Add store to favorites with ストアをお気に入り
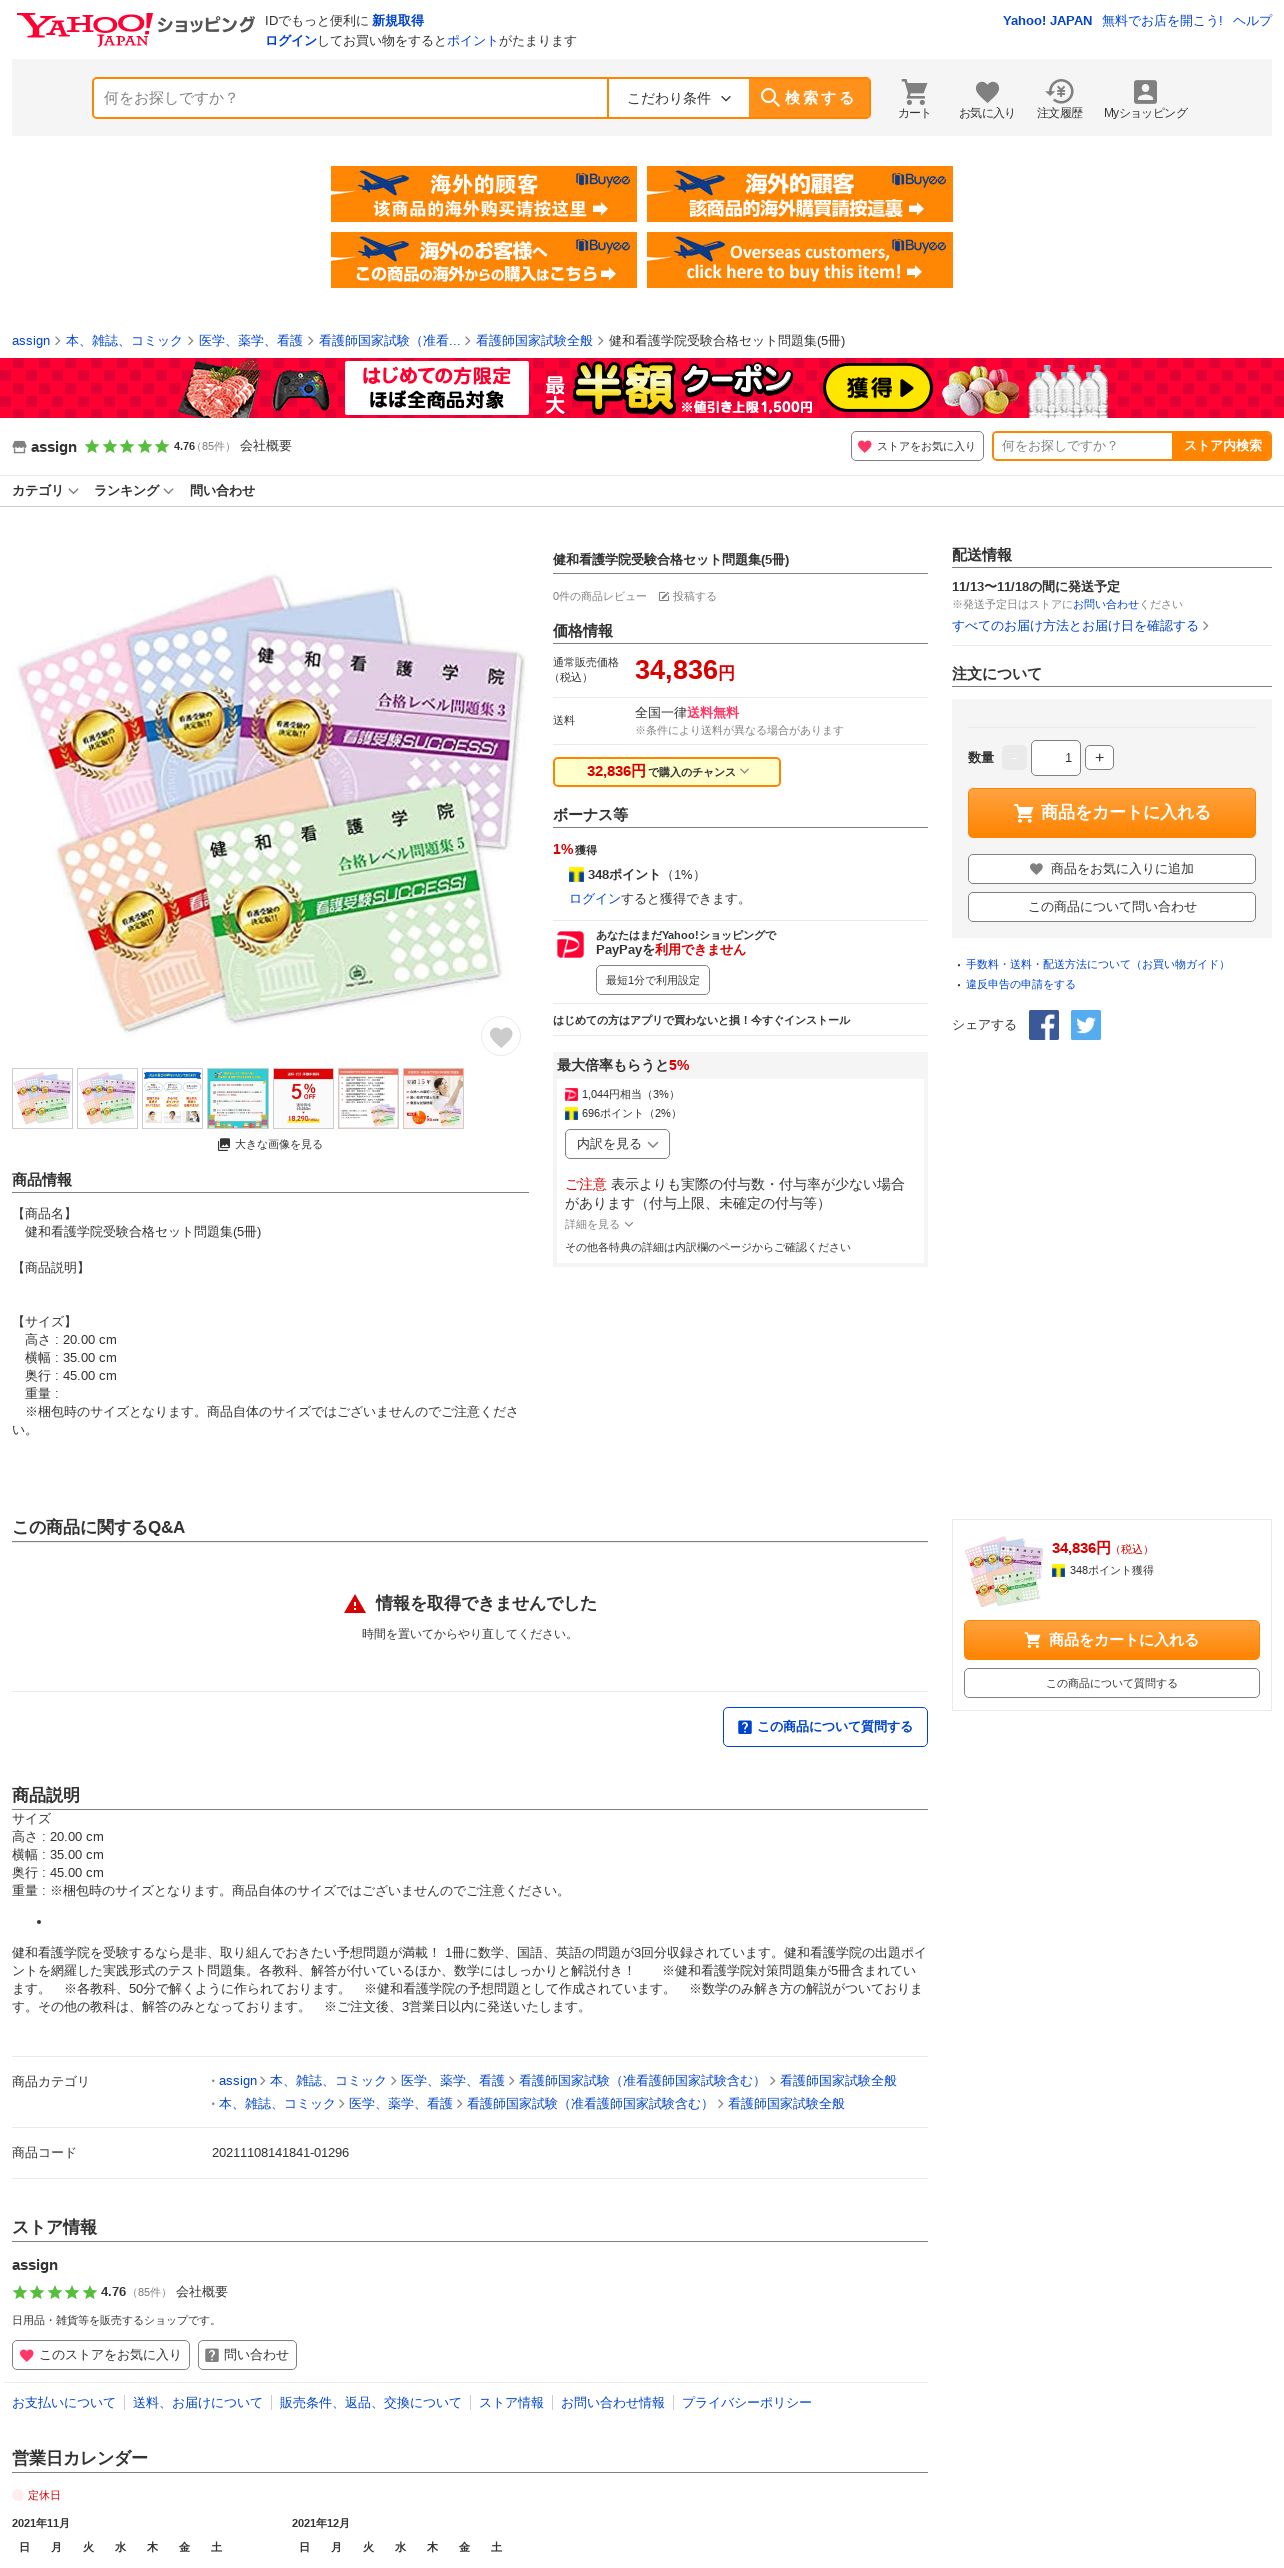The image size is (1284, 2568). (917, 446)
